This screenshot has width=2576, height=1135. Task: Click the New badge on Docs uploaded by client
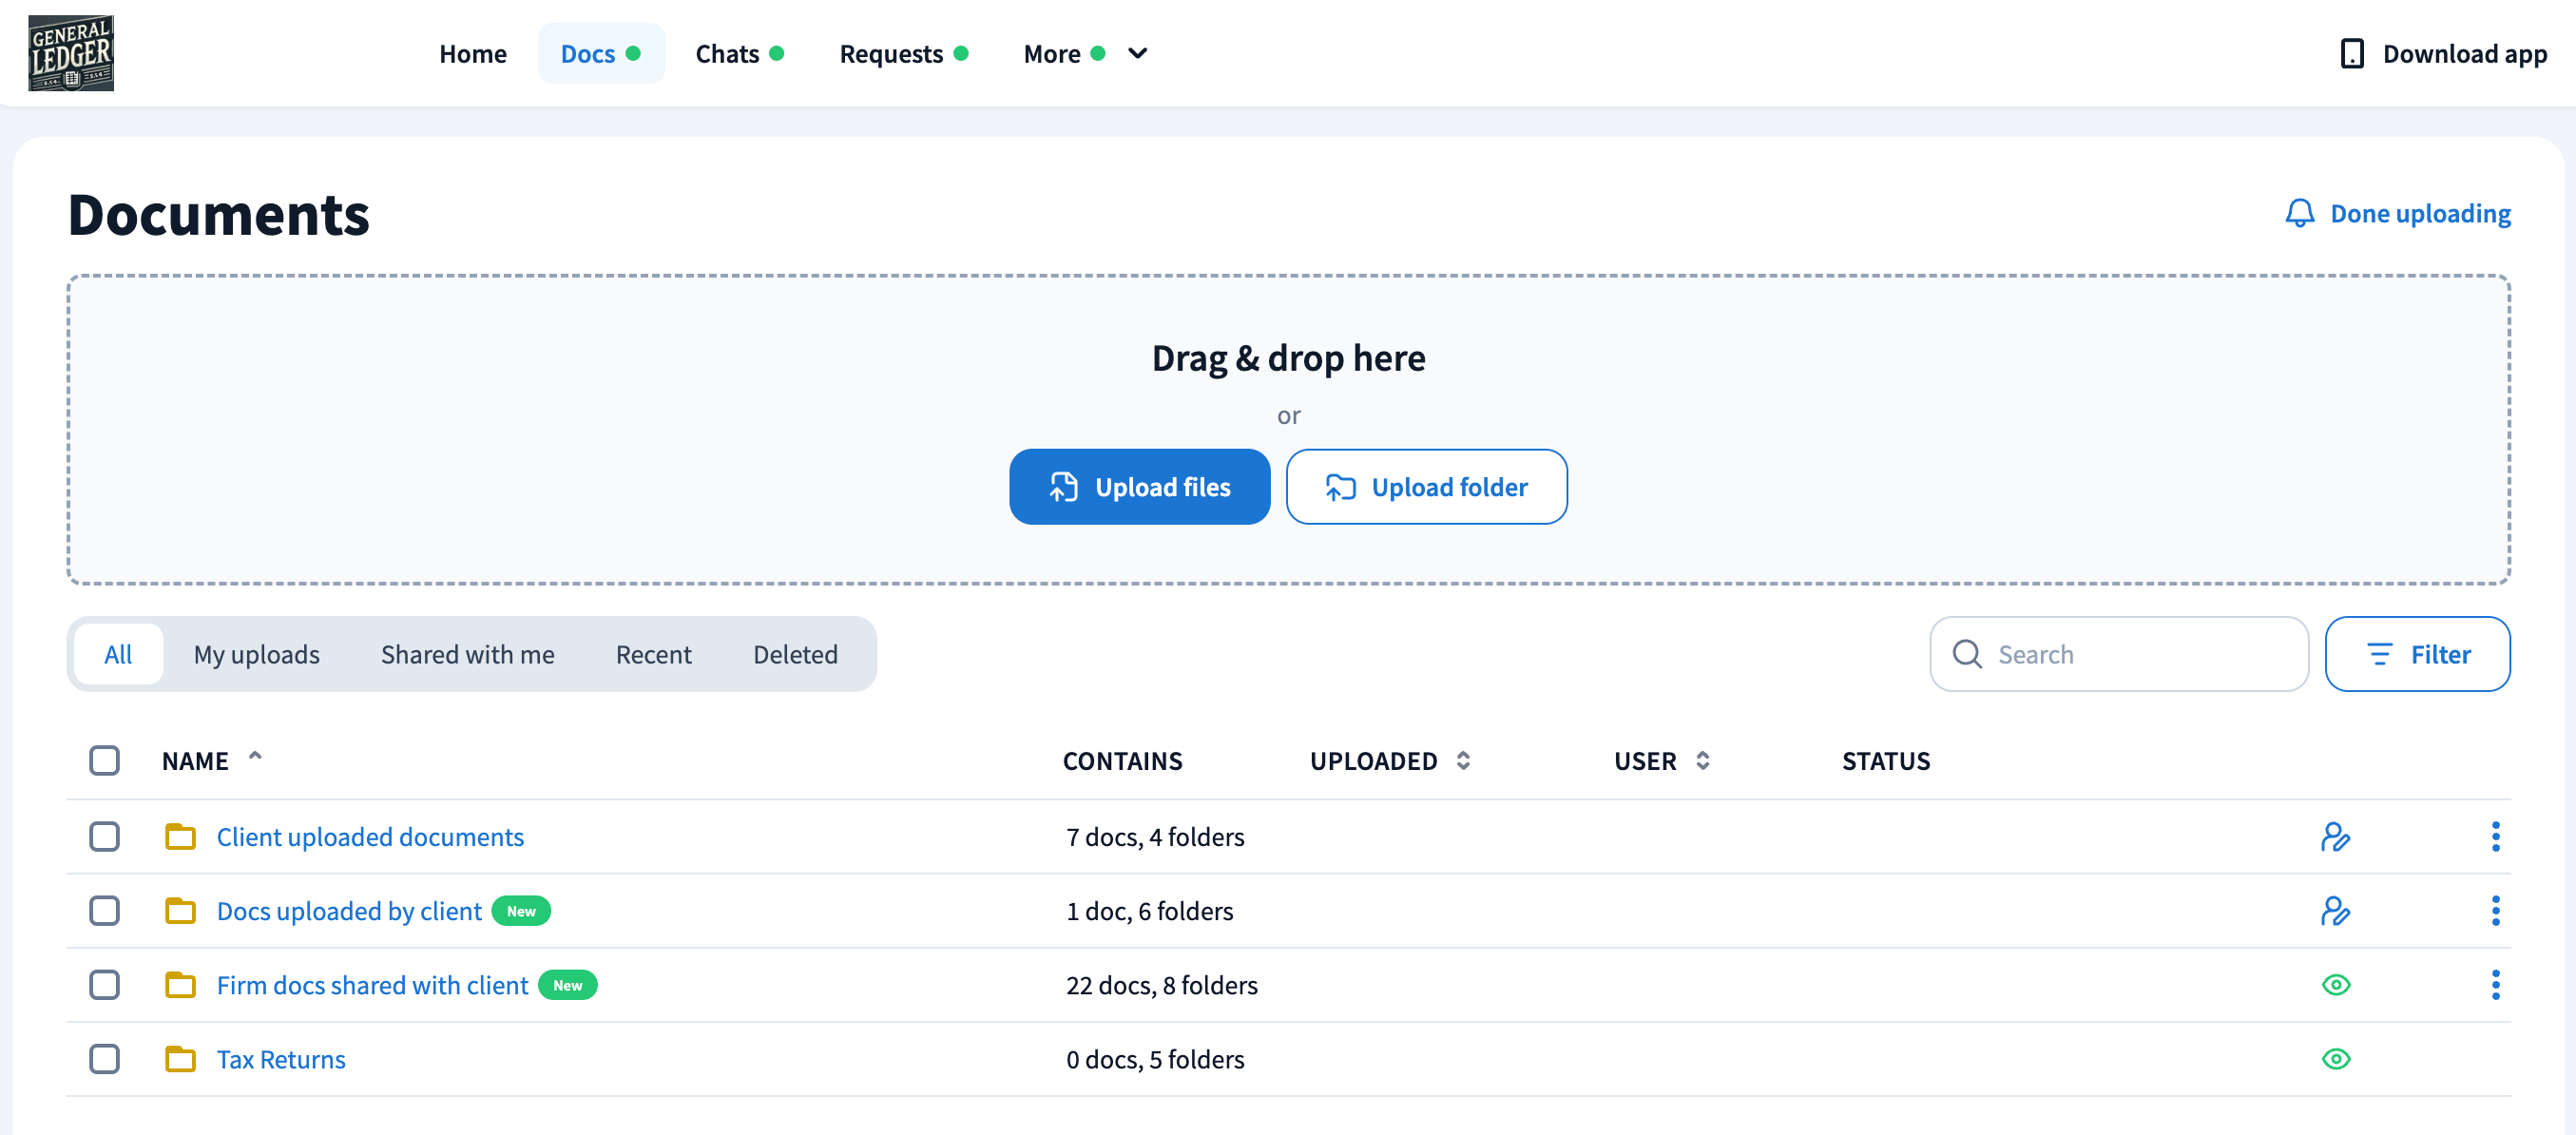pyautogui.click(x=521, y=910)
